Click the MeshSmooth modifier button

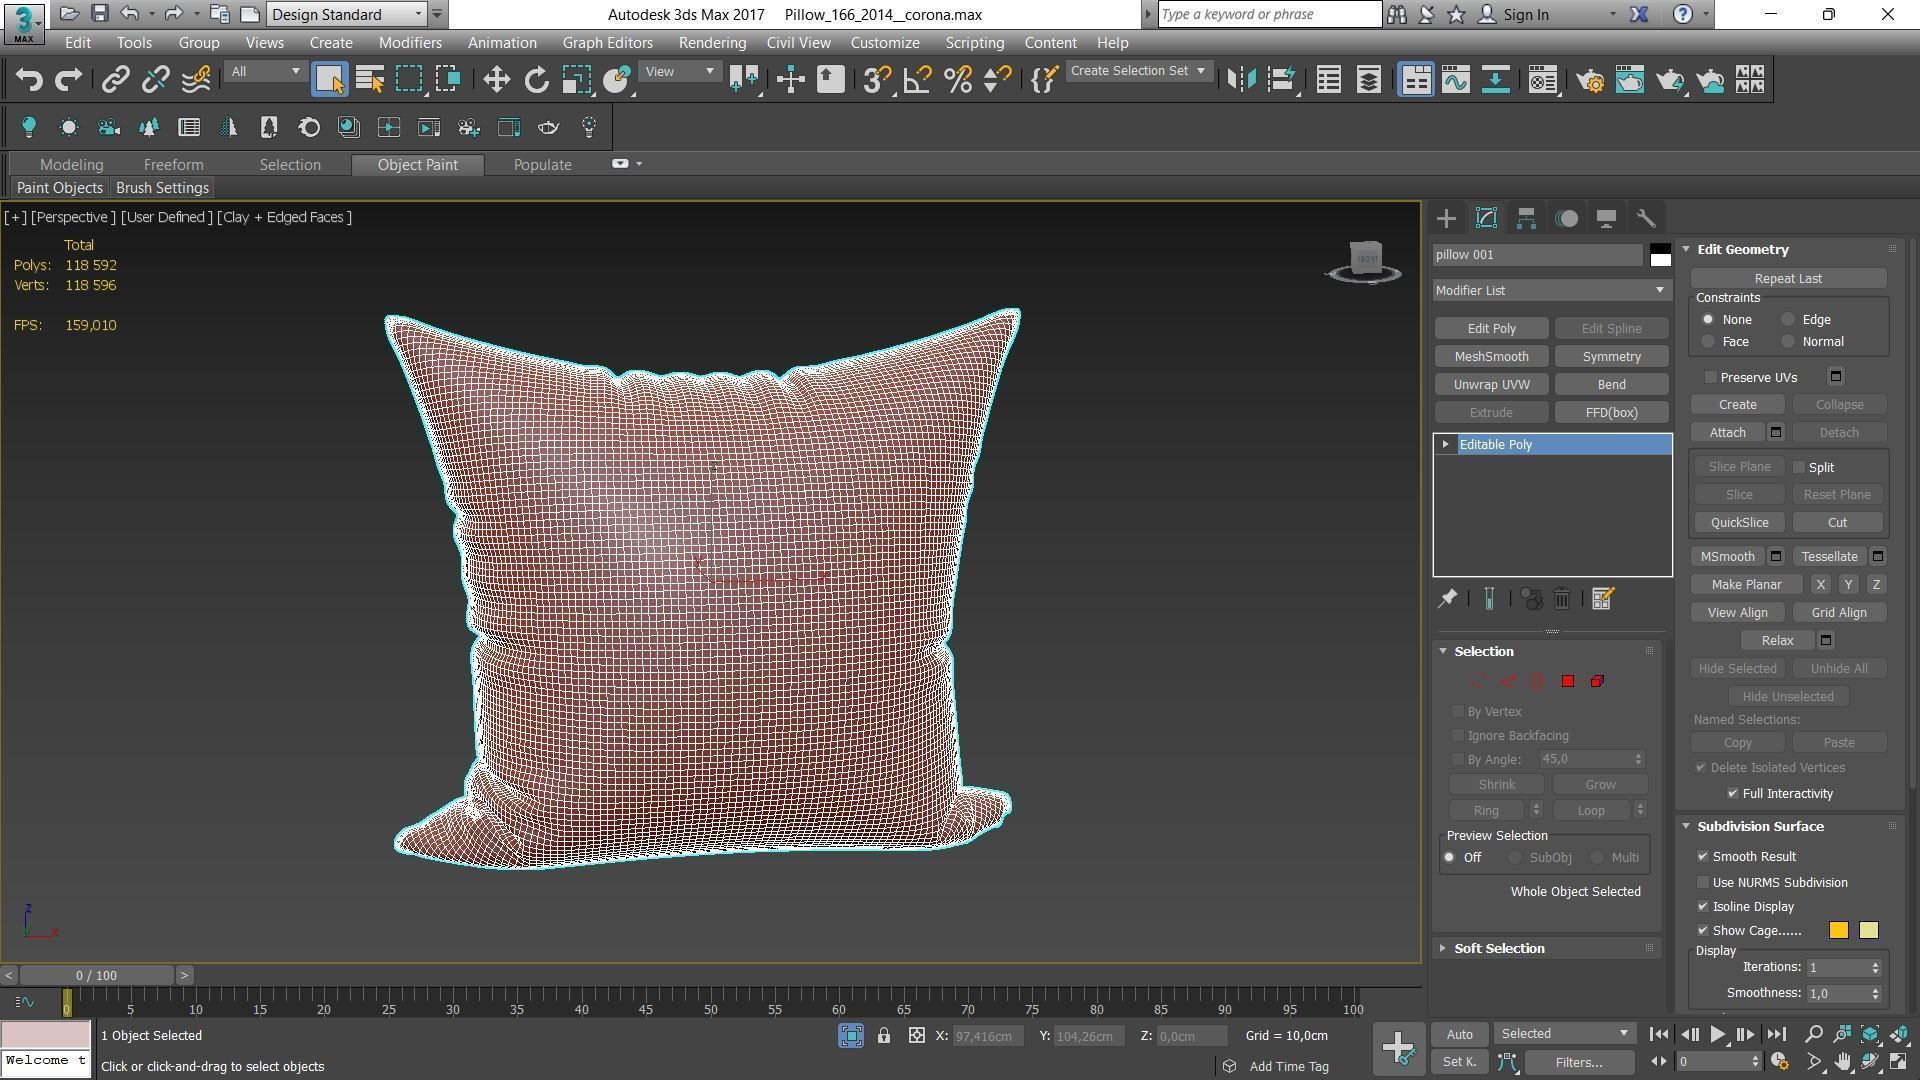click(1491, 357)
